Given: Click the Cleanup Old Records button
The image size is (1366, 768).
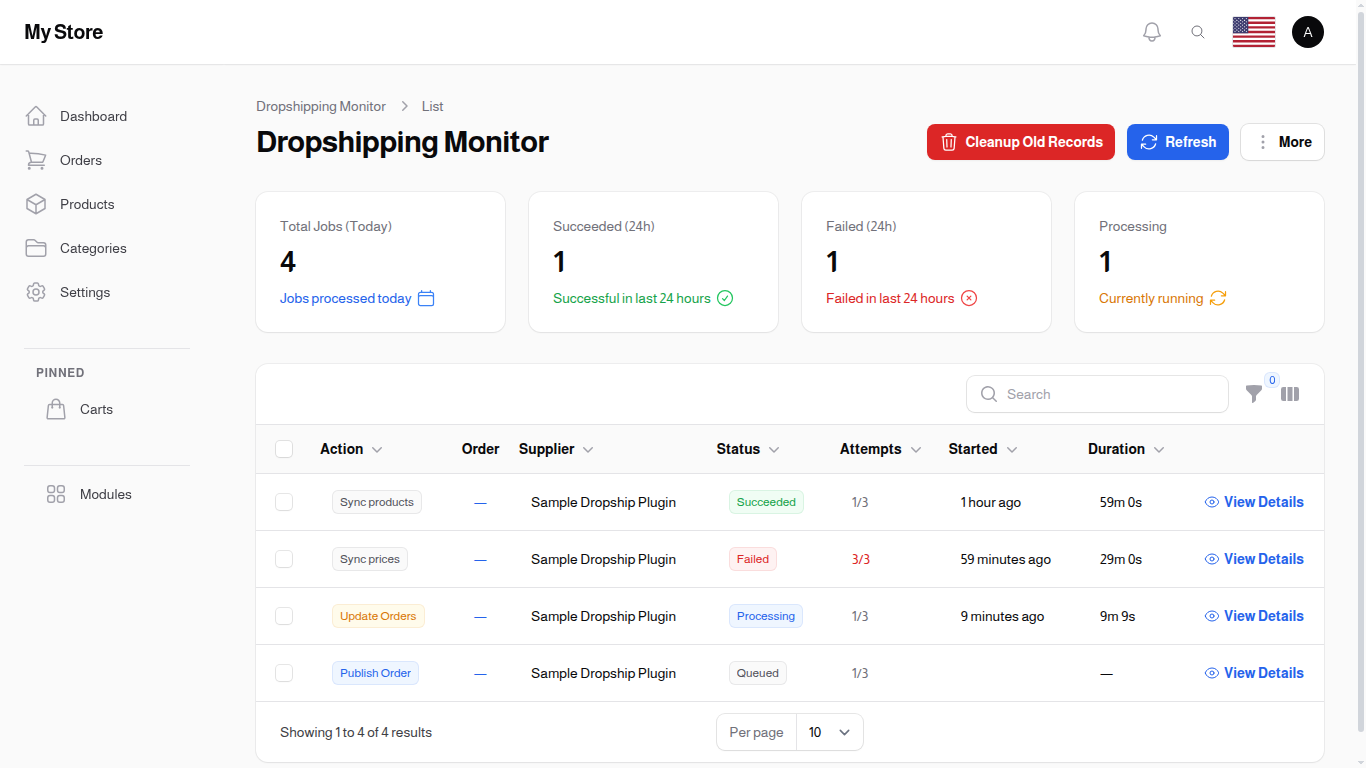Looking at the screenshot, I should (1020, 142).
